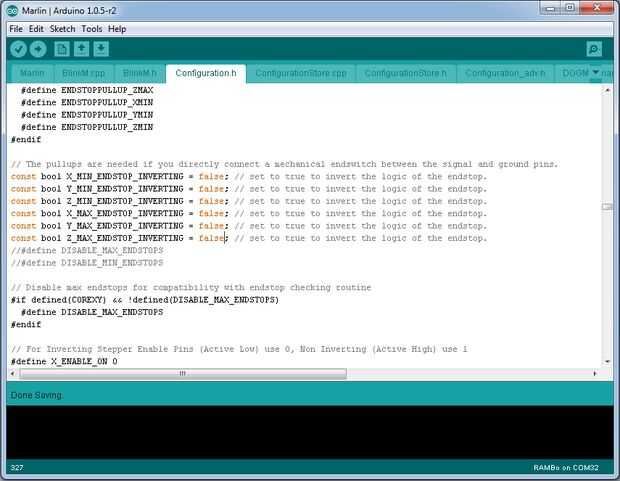This screenshot has height=481, width=620.
Task: Click the Y_MIN_ENDSTOP_INVERTING false value
Action: [x=212, y=189]
